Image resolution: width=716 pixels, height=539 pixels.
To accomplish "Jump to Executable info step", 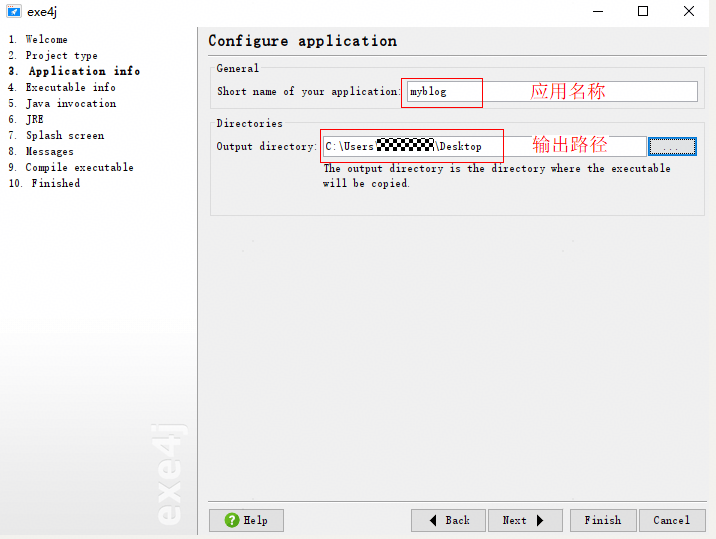I will pyautogui.click(x=62, y=87).
